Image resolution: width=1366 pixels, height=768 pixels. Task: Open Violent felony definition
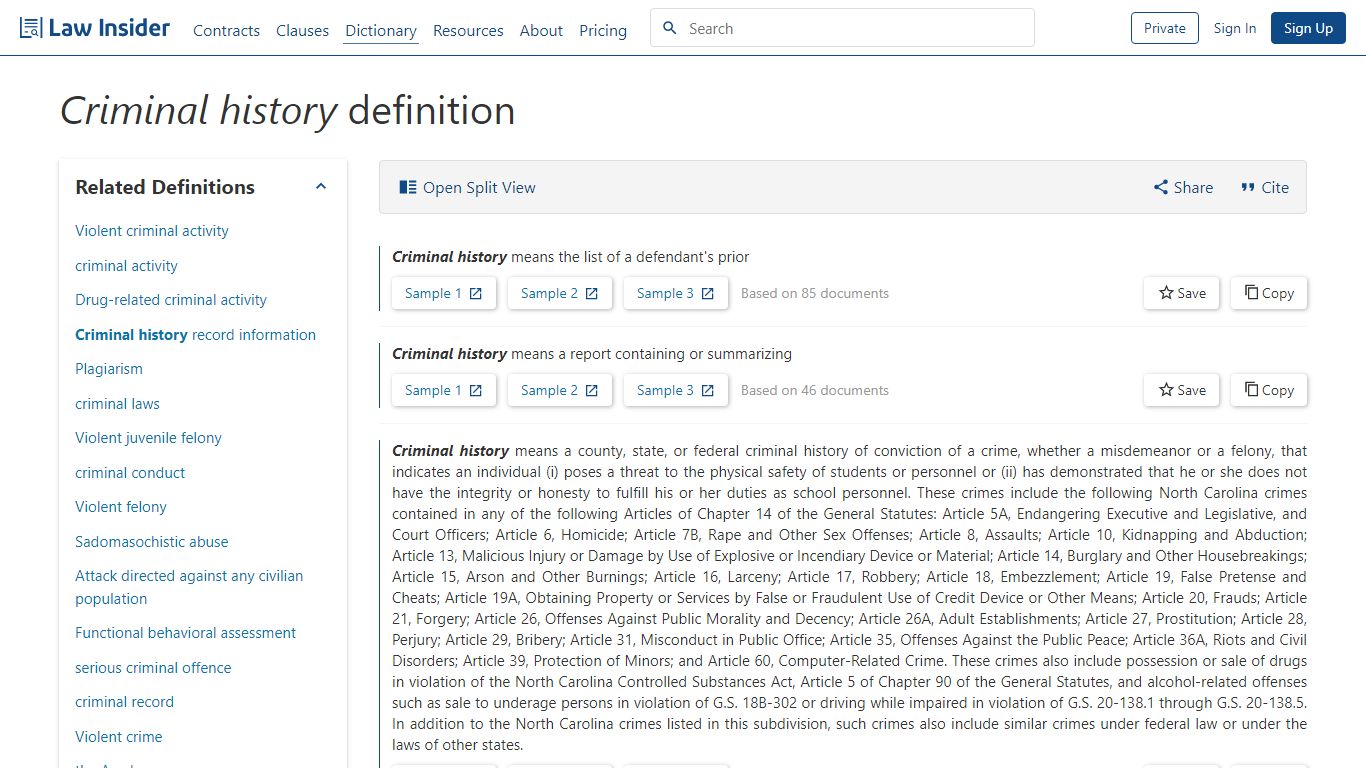point(121,507)
